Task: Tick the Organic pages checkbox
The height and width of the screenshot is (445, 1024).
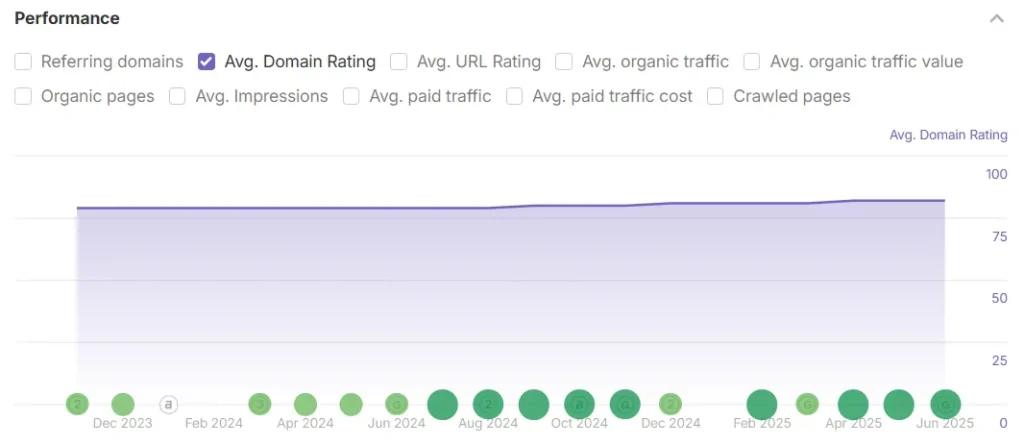Action: pos(23,97)
